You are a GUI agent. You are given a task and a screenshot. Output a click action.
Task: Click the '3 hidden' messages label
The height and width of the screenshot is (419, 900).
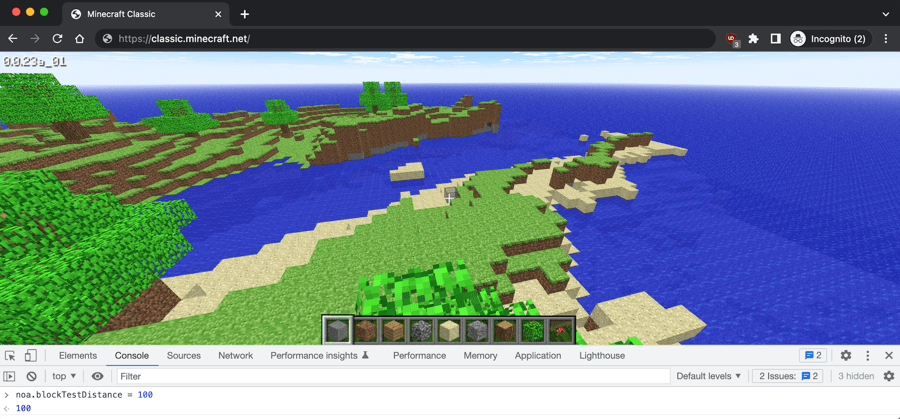[x=856, y=377]
